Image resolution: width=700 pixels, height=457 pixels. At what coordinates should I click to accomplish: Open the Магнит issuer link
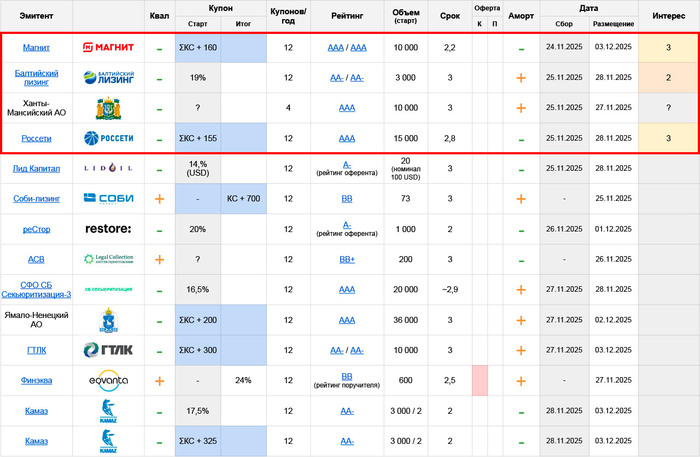36,48
